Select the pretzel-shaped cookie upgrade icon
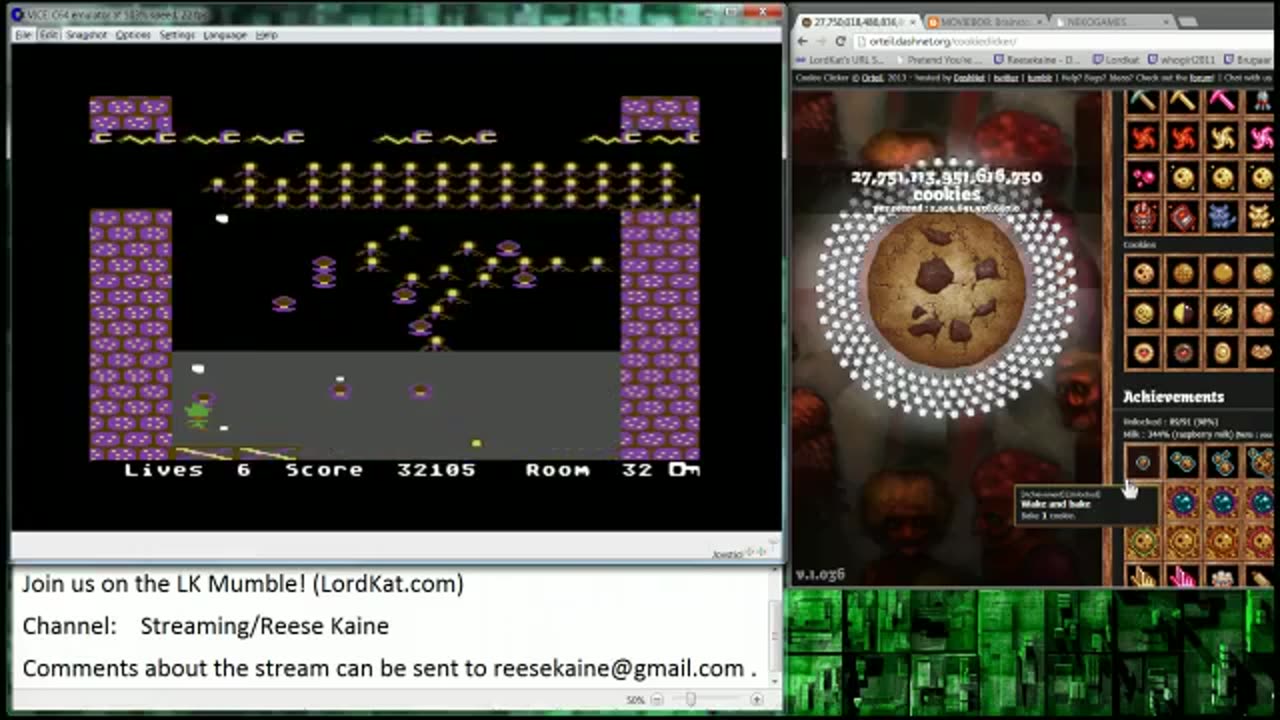Image resolution: width=1280 pixels, height=720 pixels. point(1261,352)
